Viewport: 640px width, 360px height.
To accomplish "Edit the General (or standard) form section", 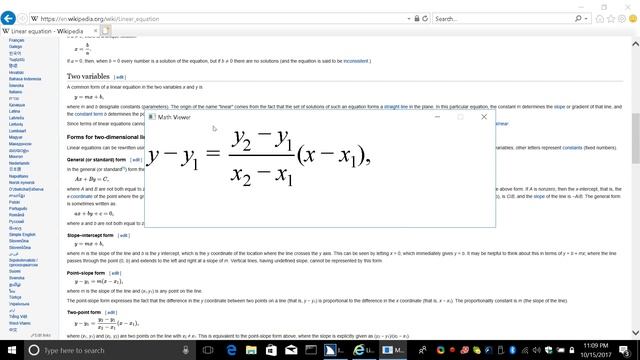I will click(x=136, y=160).
